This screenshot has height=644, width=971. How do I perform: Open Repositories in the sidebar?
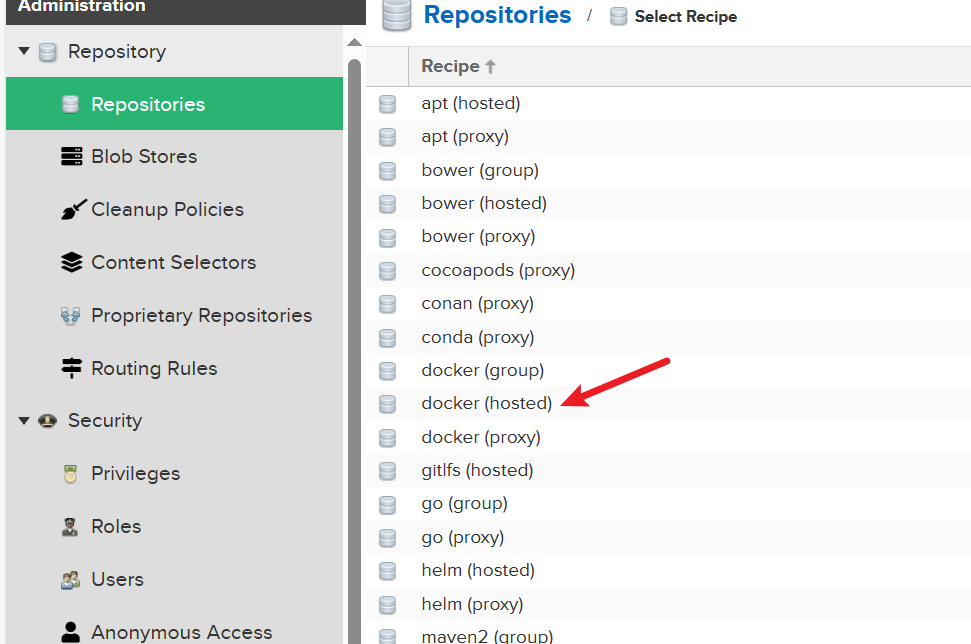[x=147, y=105]
